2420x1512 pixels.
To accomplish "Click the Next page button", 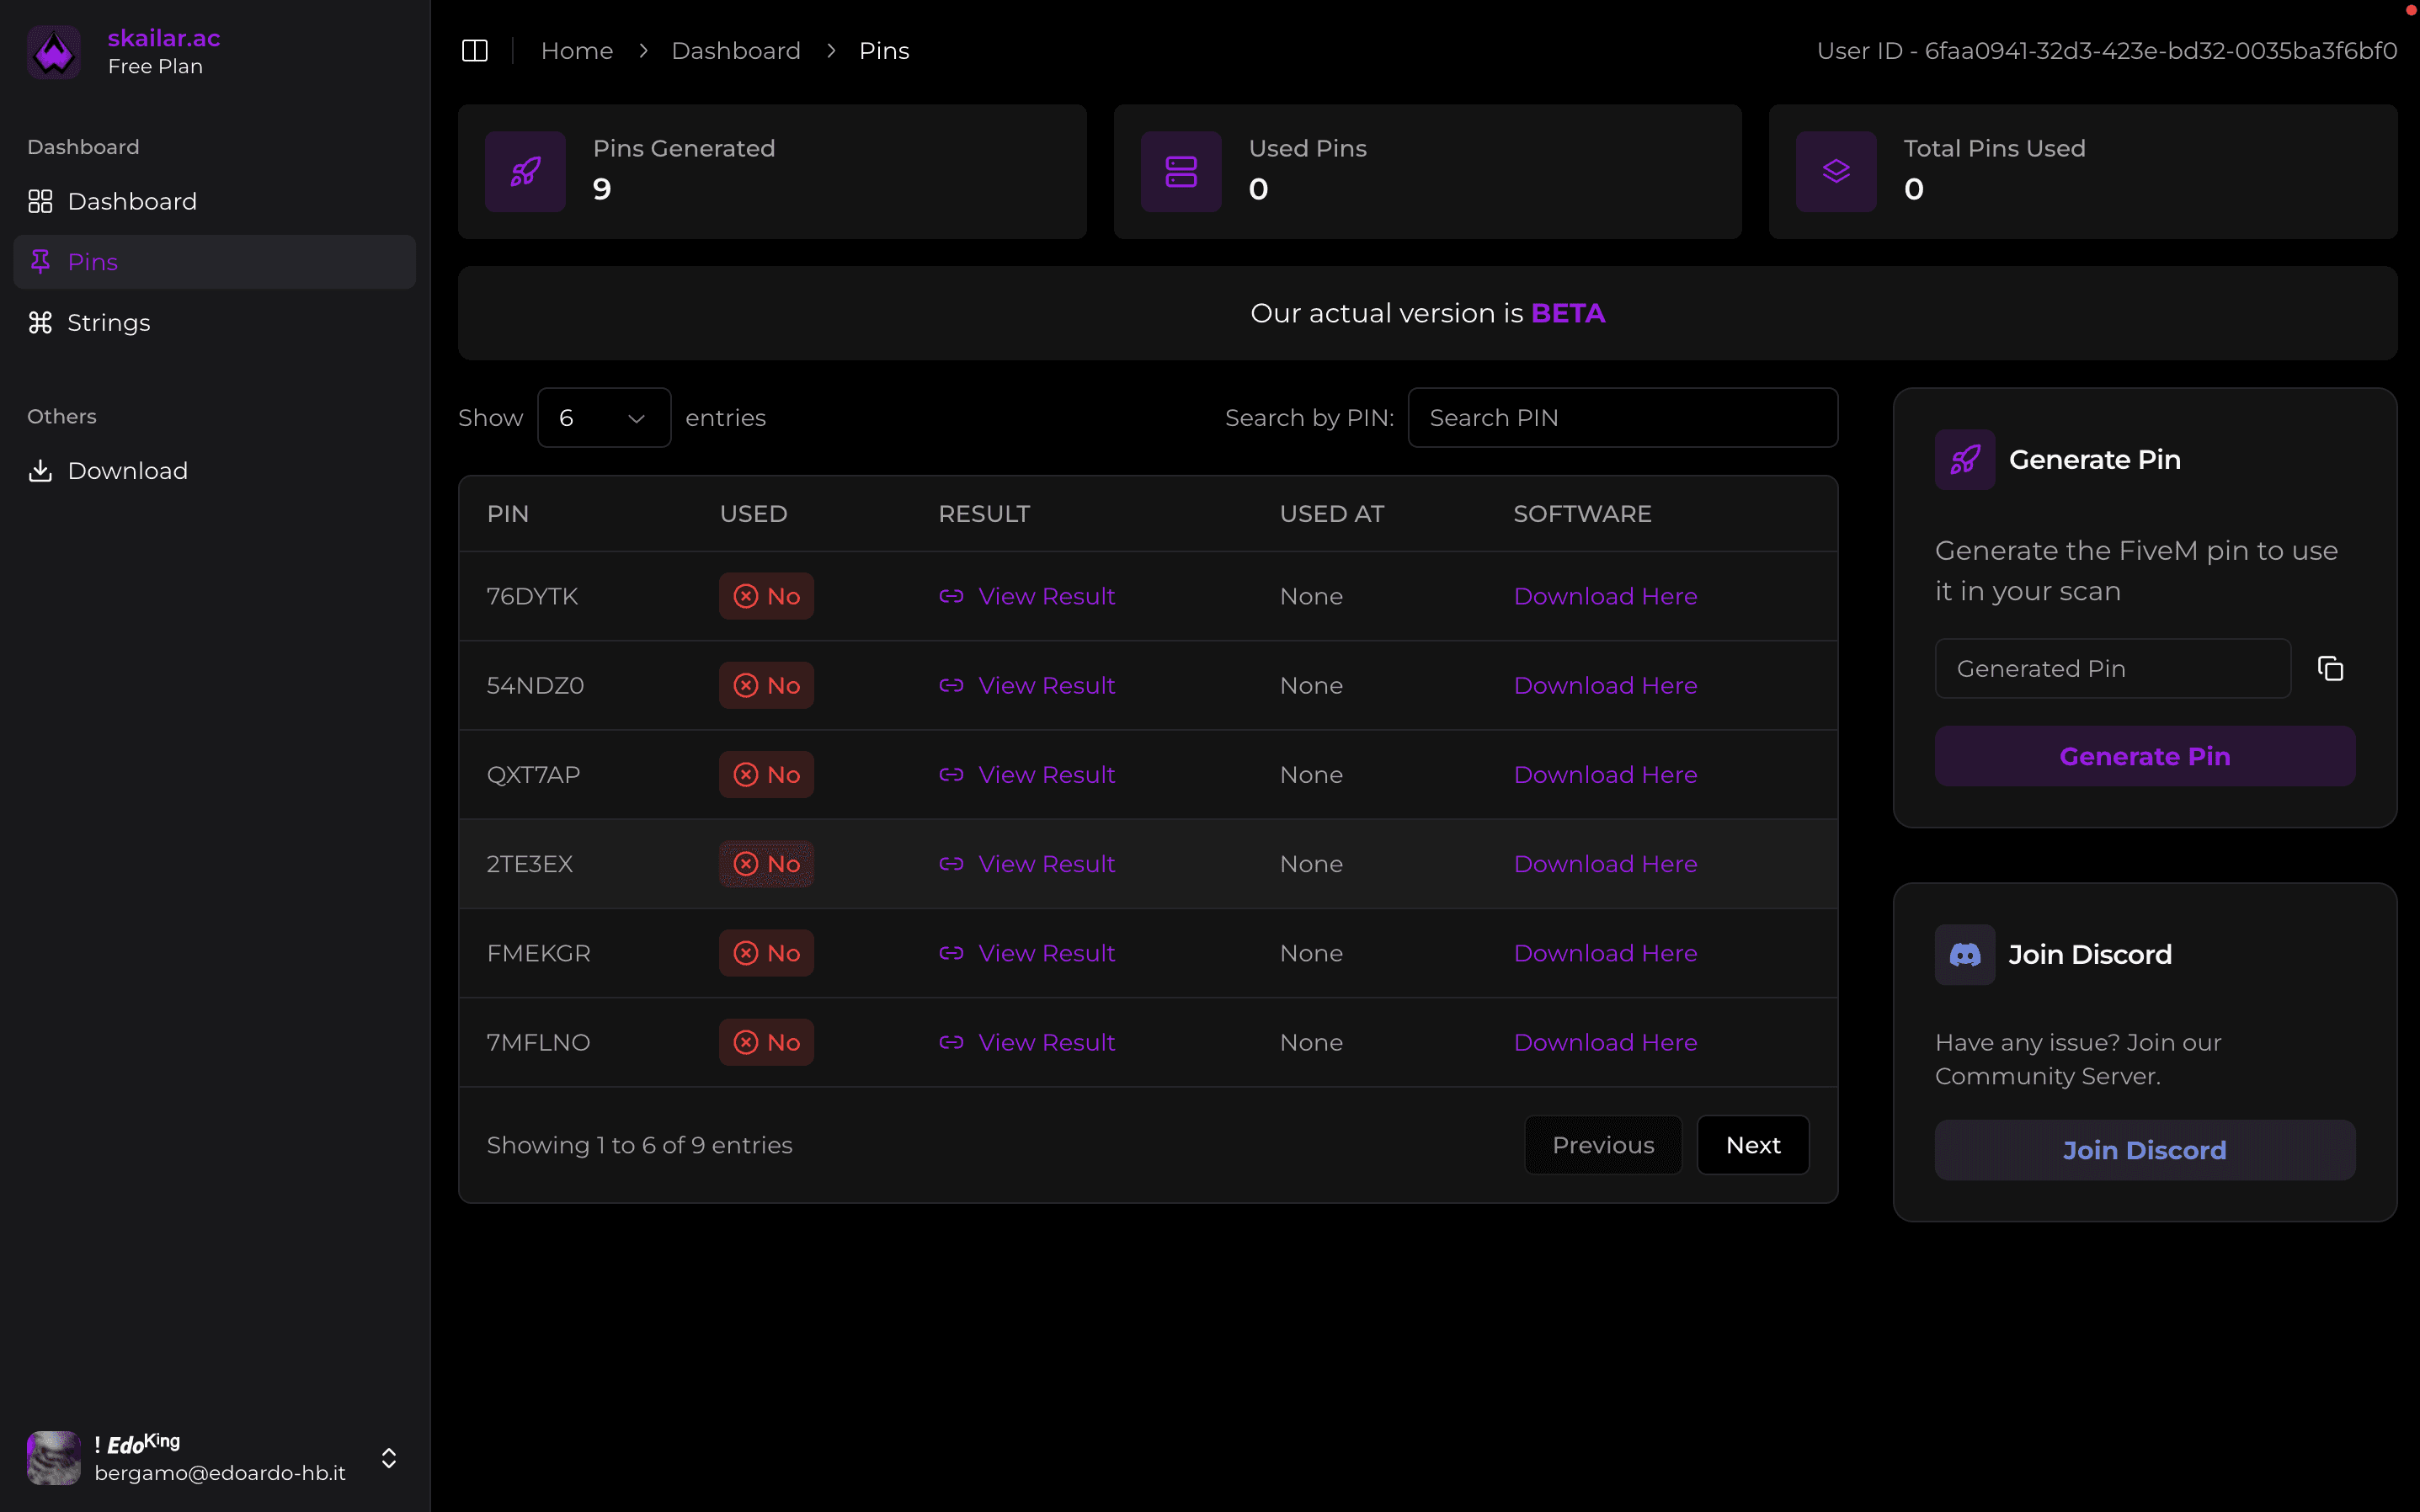I will [x=1753, y=1145].
